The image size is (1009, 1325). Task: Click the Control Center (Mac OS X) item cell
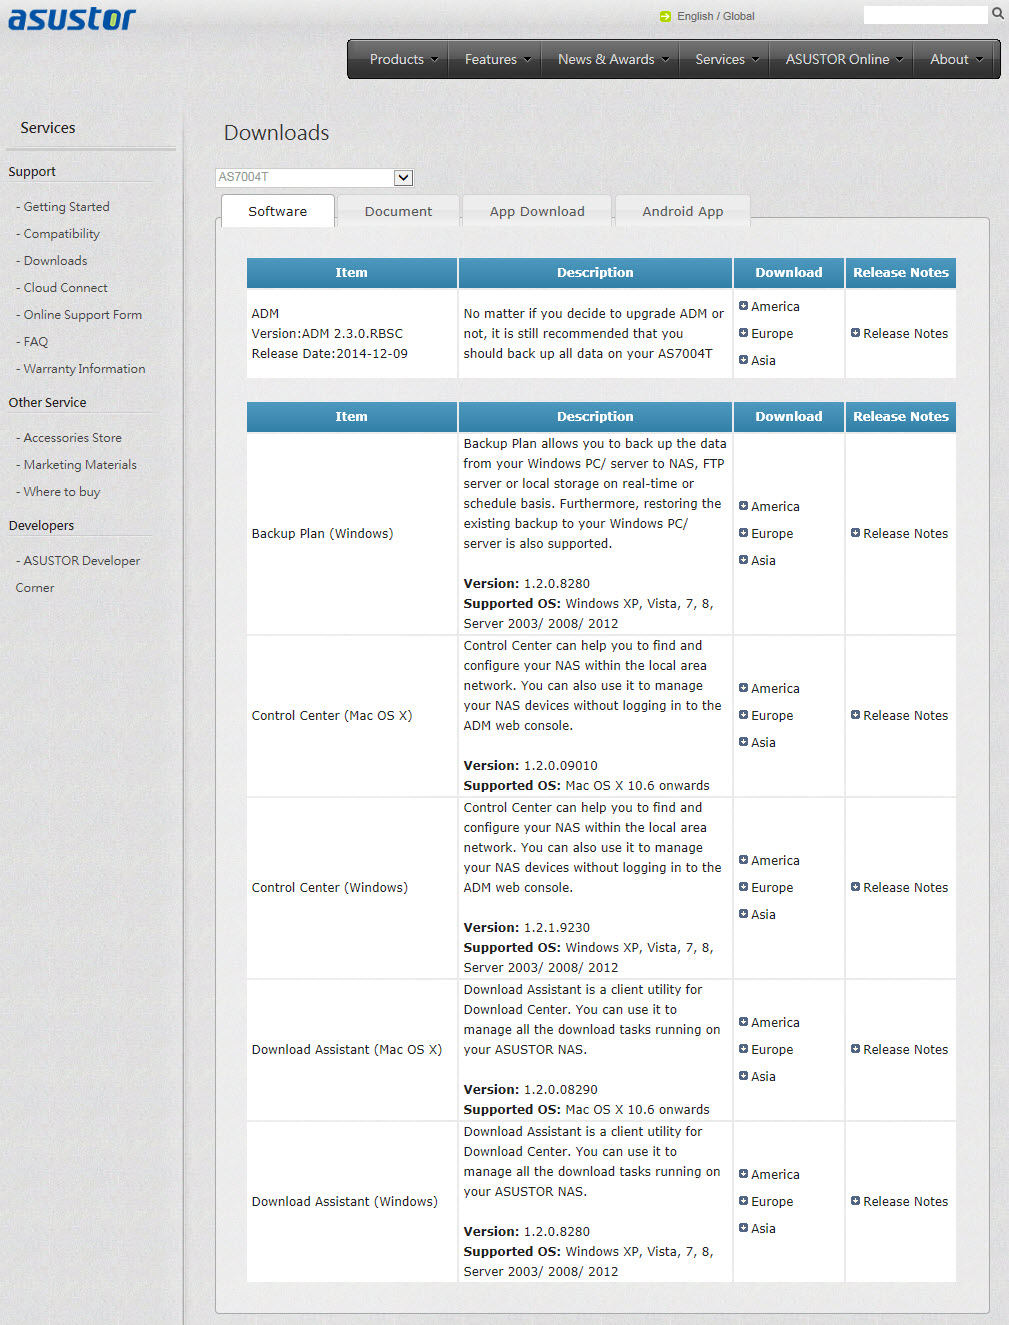(x=352, y=715)
